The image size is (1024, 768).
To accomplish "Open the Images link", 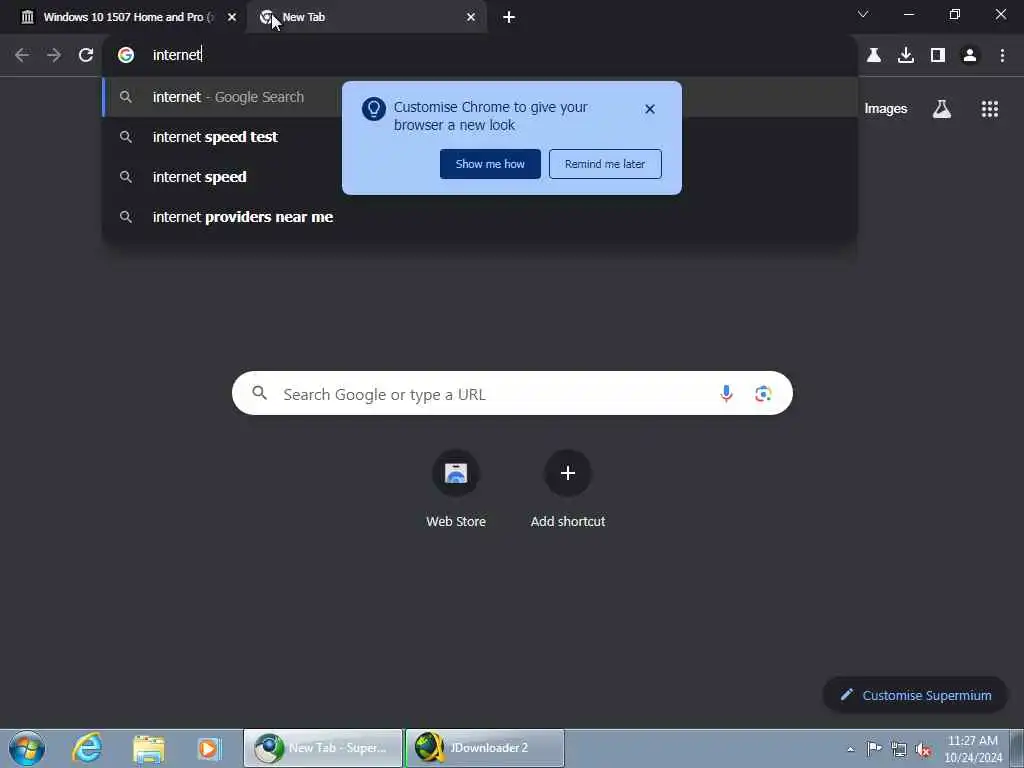I will pyautogui.click(x=885, y=109).
